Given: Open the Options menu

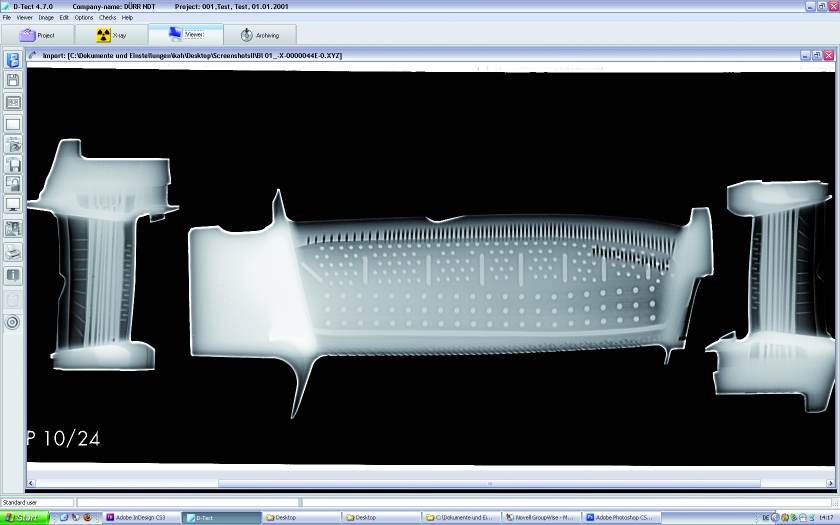Looking at the screenshot, I should point(84,17).
